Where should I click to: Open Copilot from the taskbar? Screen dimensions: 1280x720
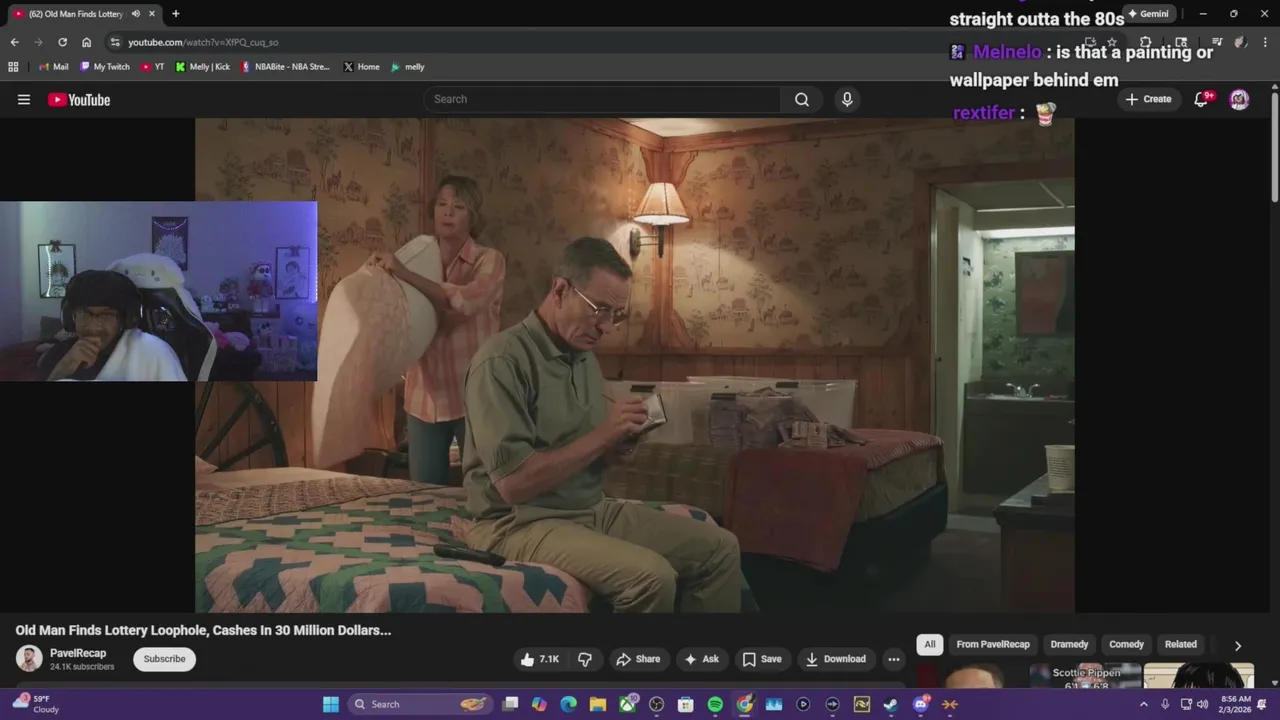(x=540, y=704)
